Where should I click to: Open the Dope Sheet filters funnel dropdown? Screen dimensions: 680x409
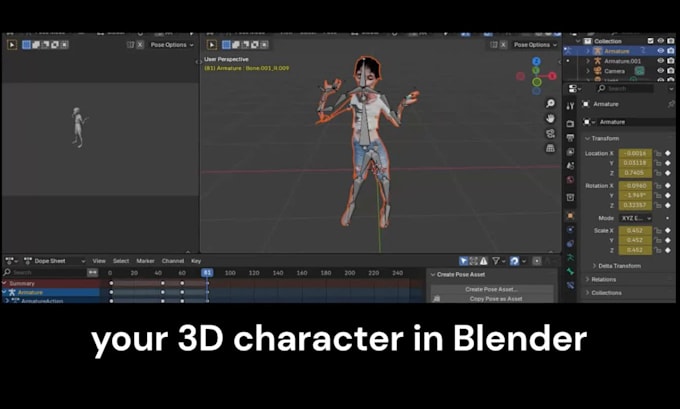pos(497,261)
